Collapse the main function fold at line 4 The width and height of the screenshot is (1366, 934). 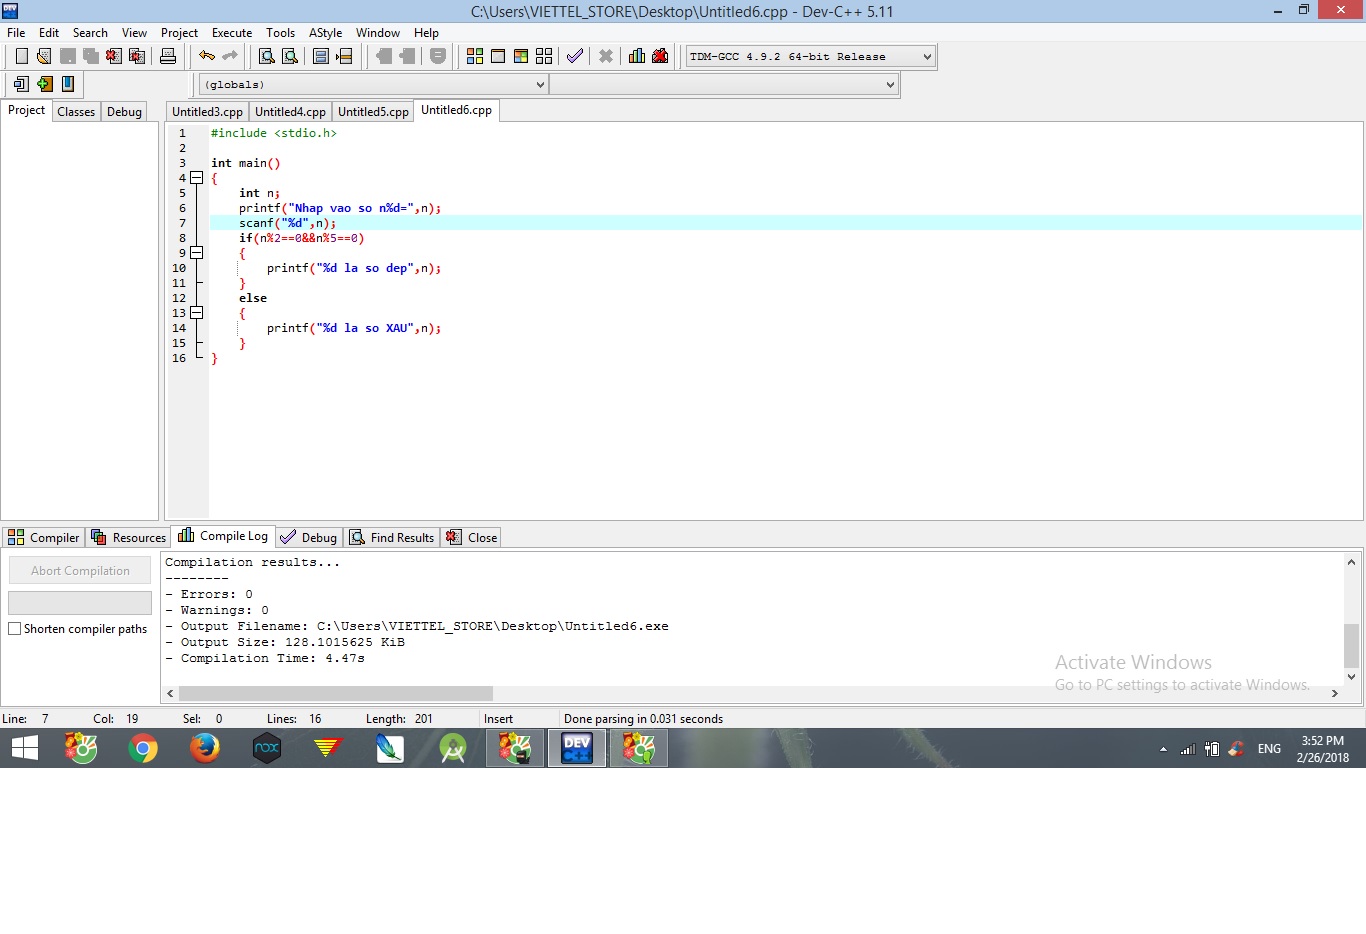coord(197,178)
